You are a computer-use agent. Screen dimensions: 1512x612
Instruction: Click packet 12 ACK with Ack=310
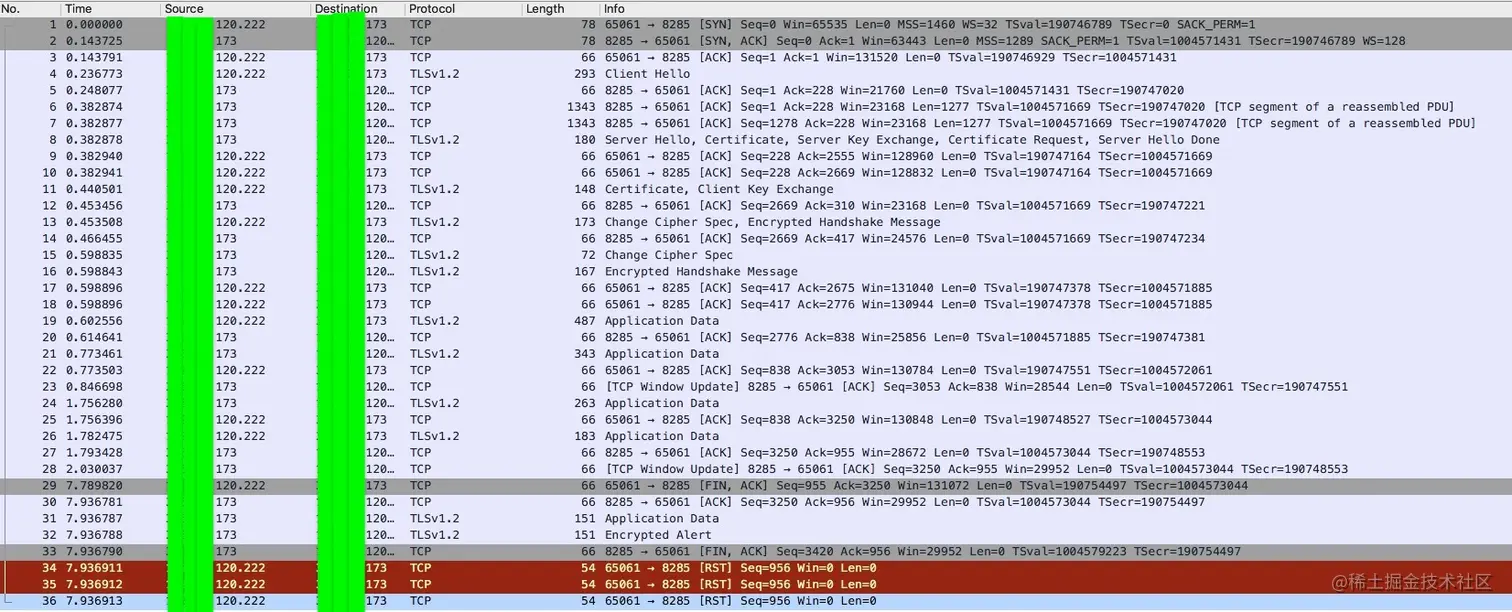pyautogui.click(x=756, y=205)
